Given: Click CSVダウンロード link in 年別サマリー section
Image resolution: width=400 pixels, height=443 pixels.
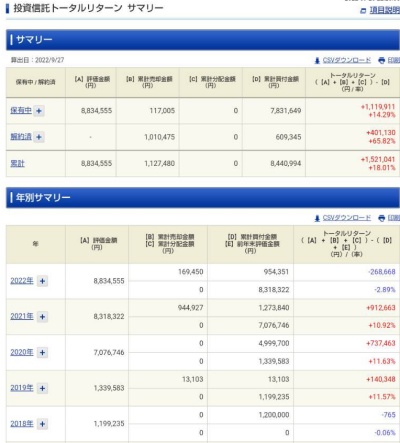Looking at the screenshot, I should click(x=347, y=218).
